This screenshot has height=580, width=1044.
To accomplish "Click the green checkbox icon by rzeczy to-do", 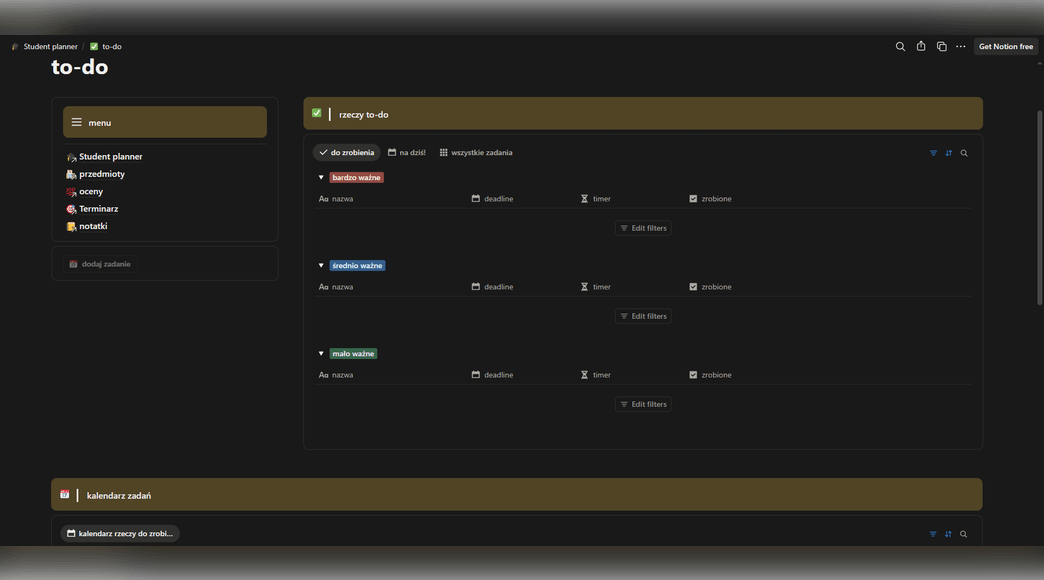I will point(317,113).
